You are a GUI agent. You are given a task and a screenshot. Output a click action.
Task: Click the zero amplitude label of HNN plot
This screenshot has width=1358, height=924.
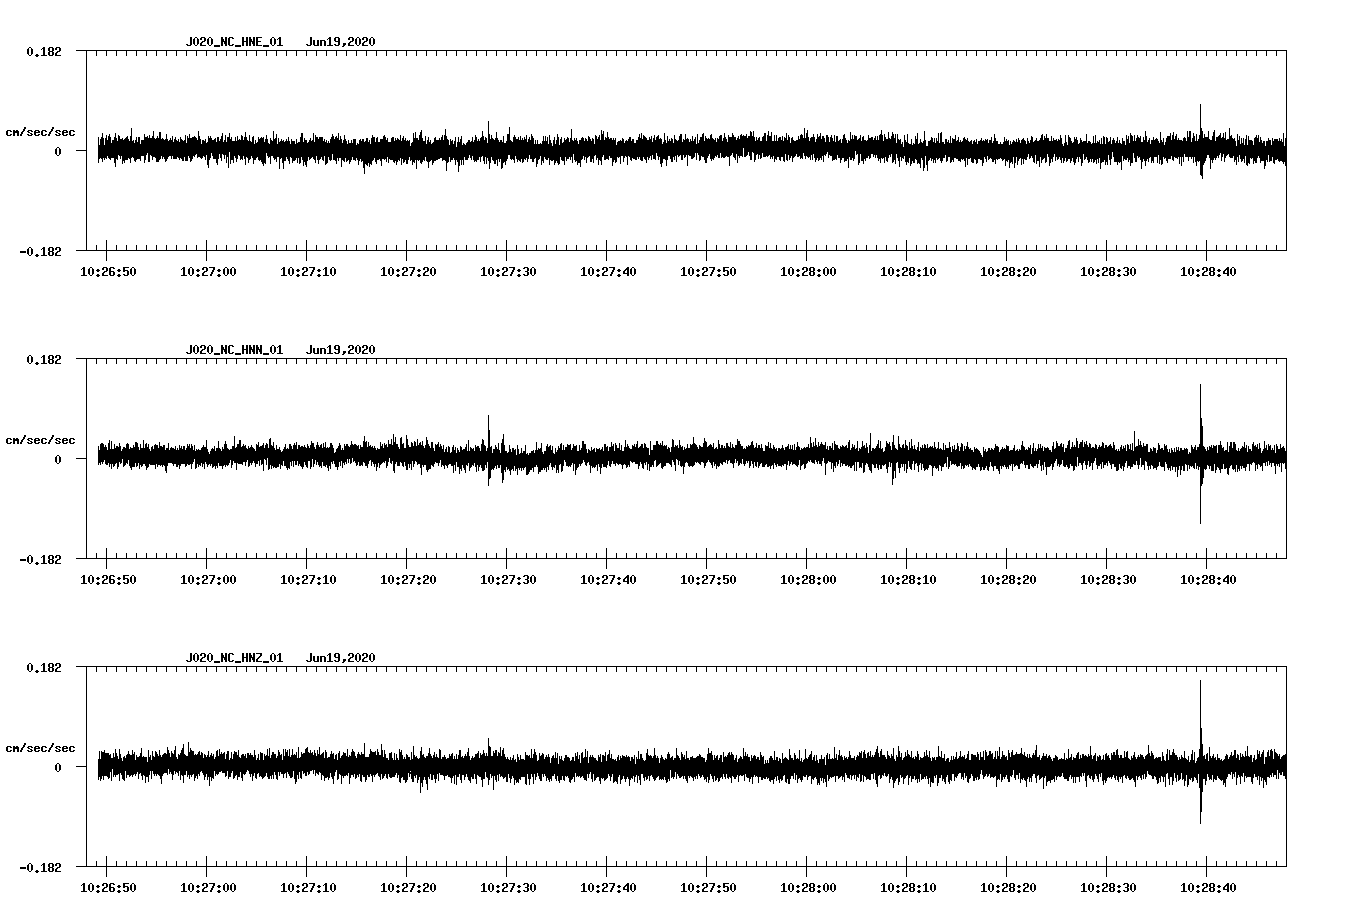point(58,459)
